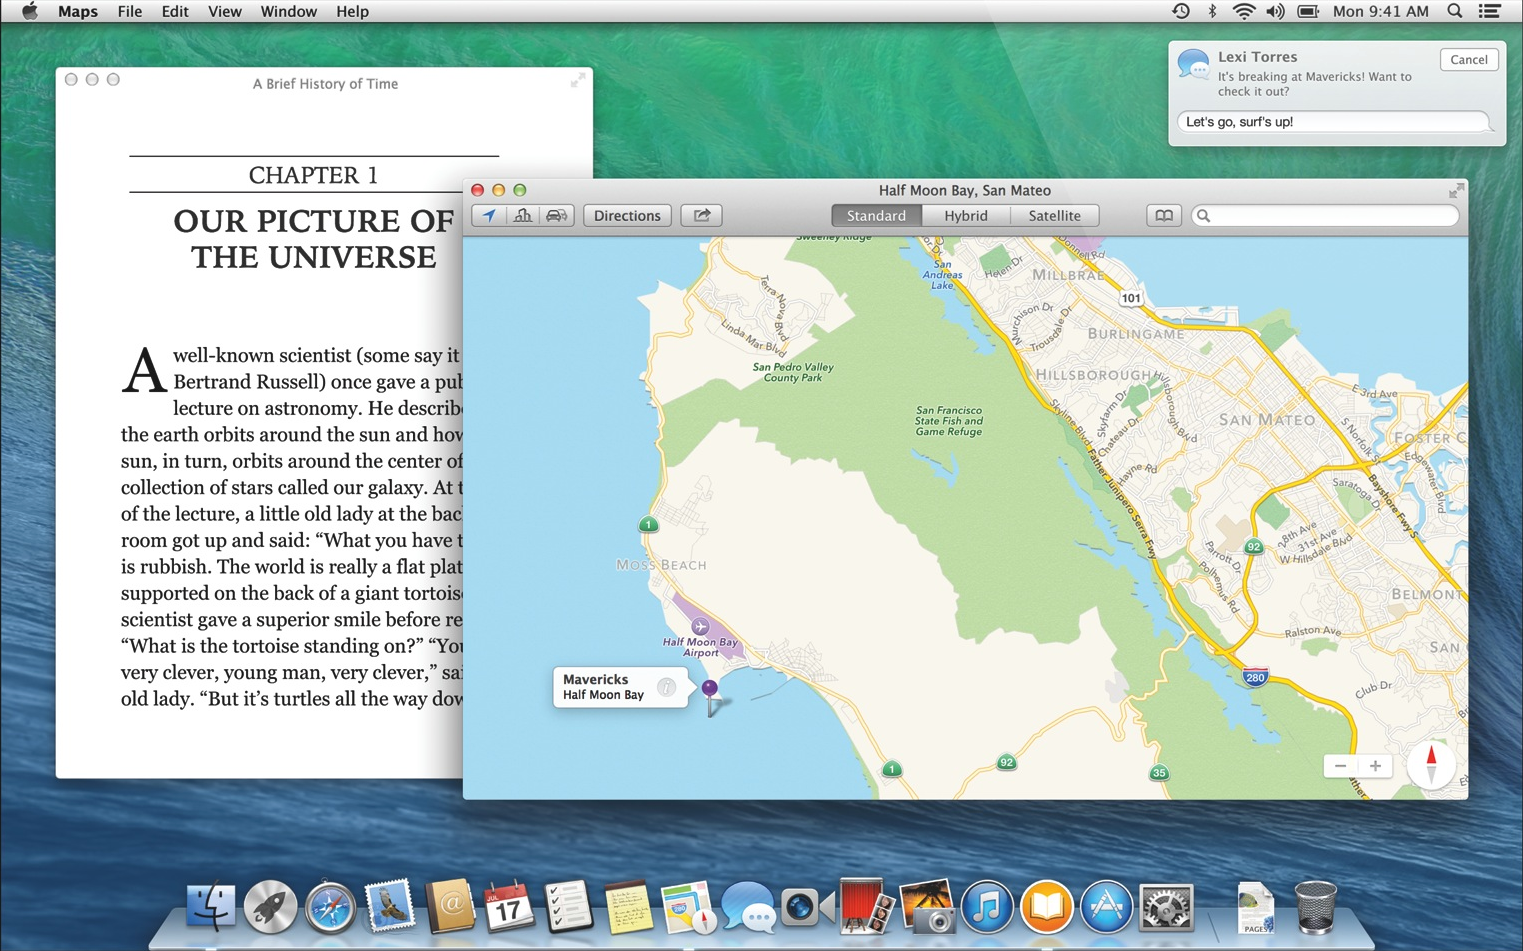Launch iTunes from the Dock
Image resolution: width=1523 pixels, height=951 pixels.
[x=987, y=907]
